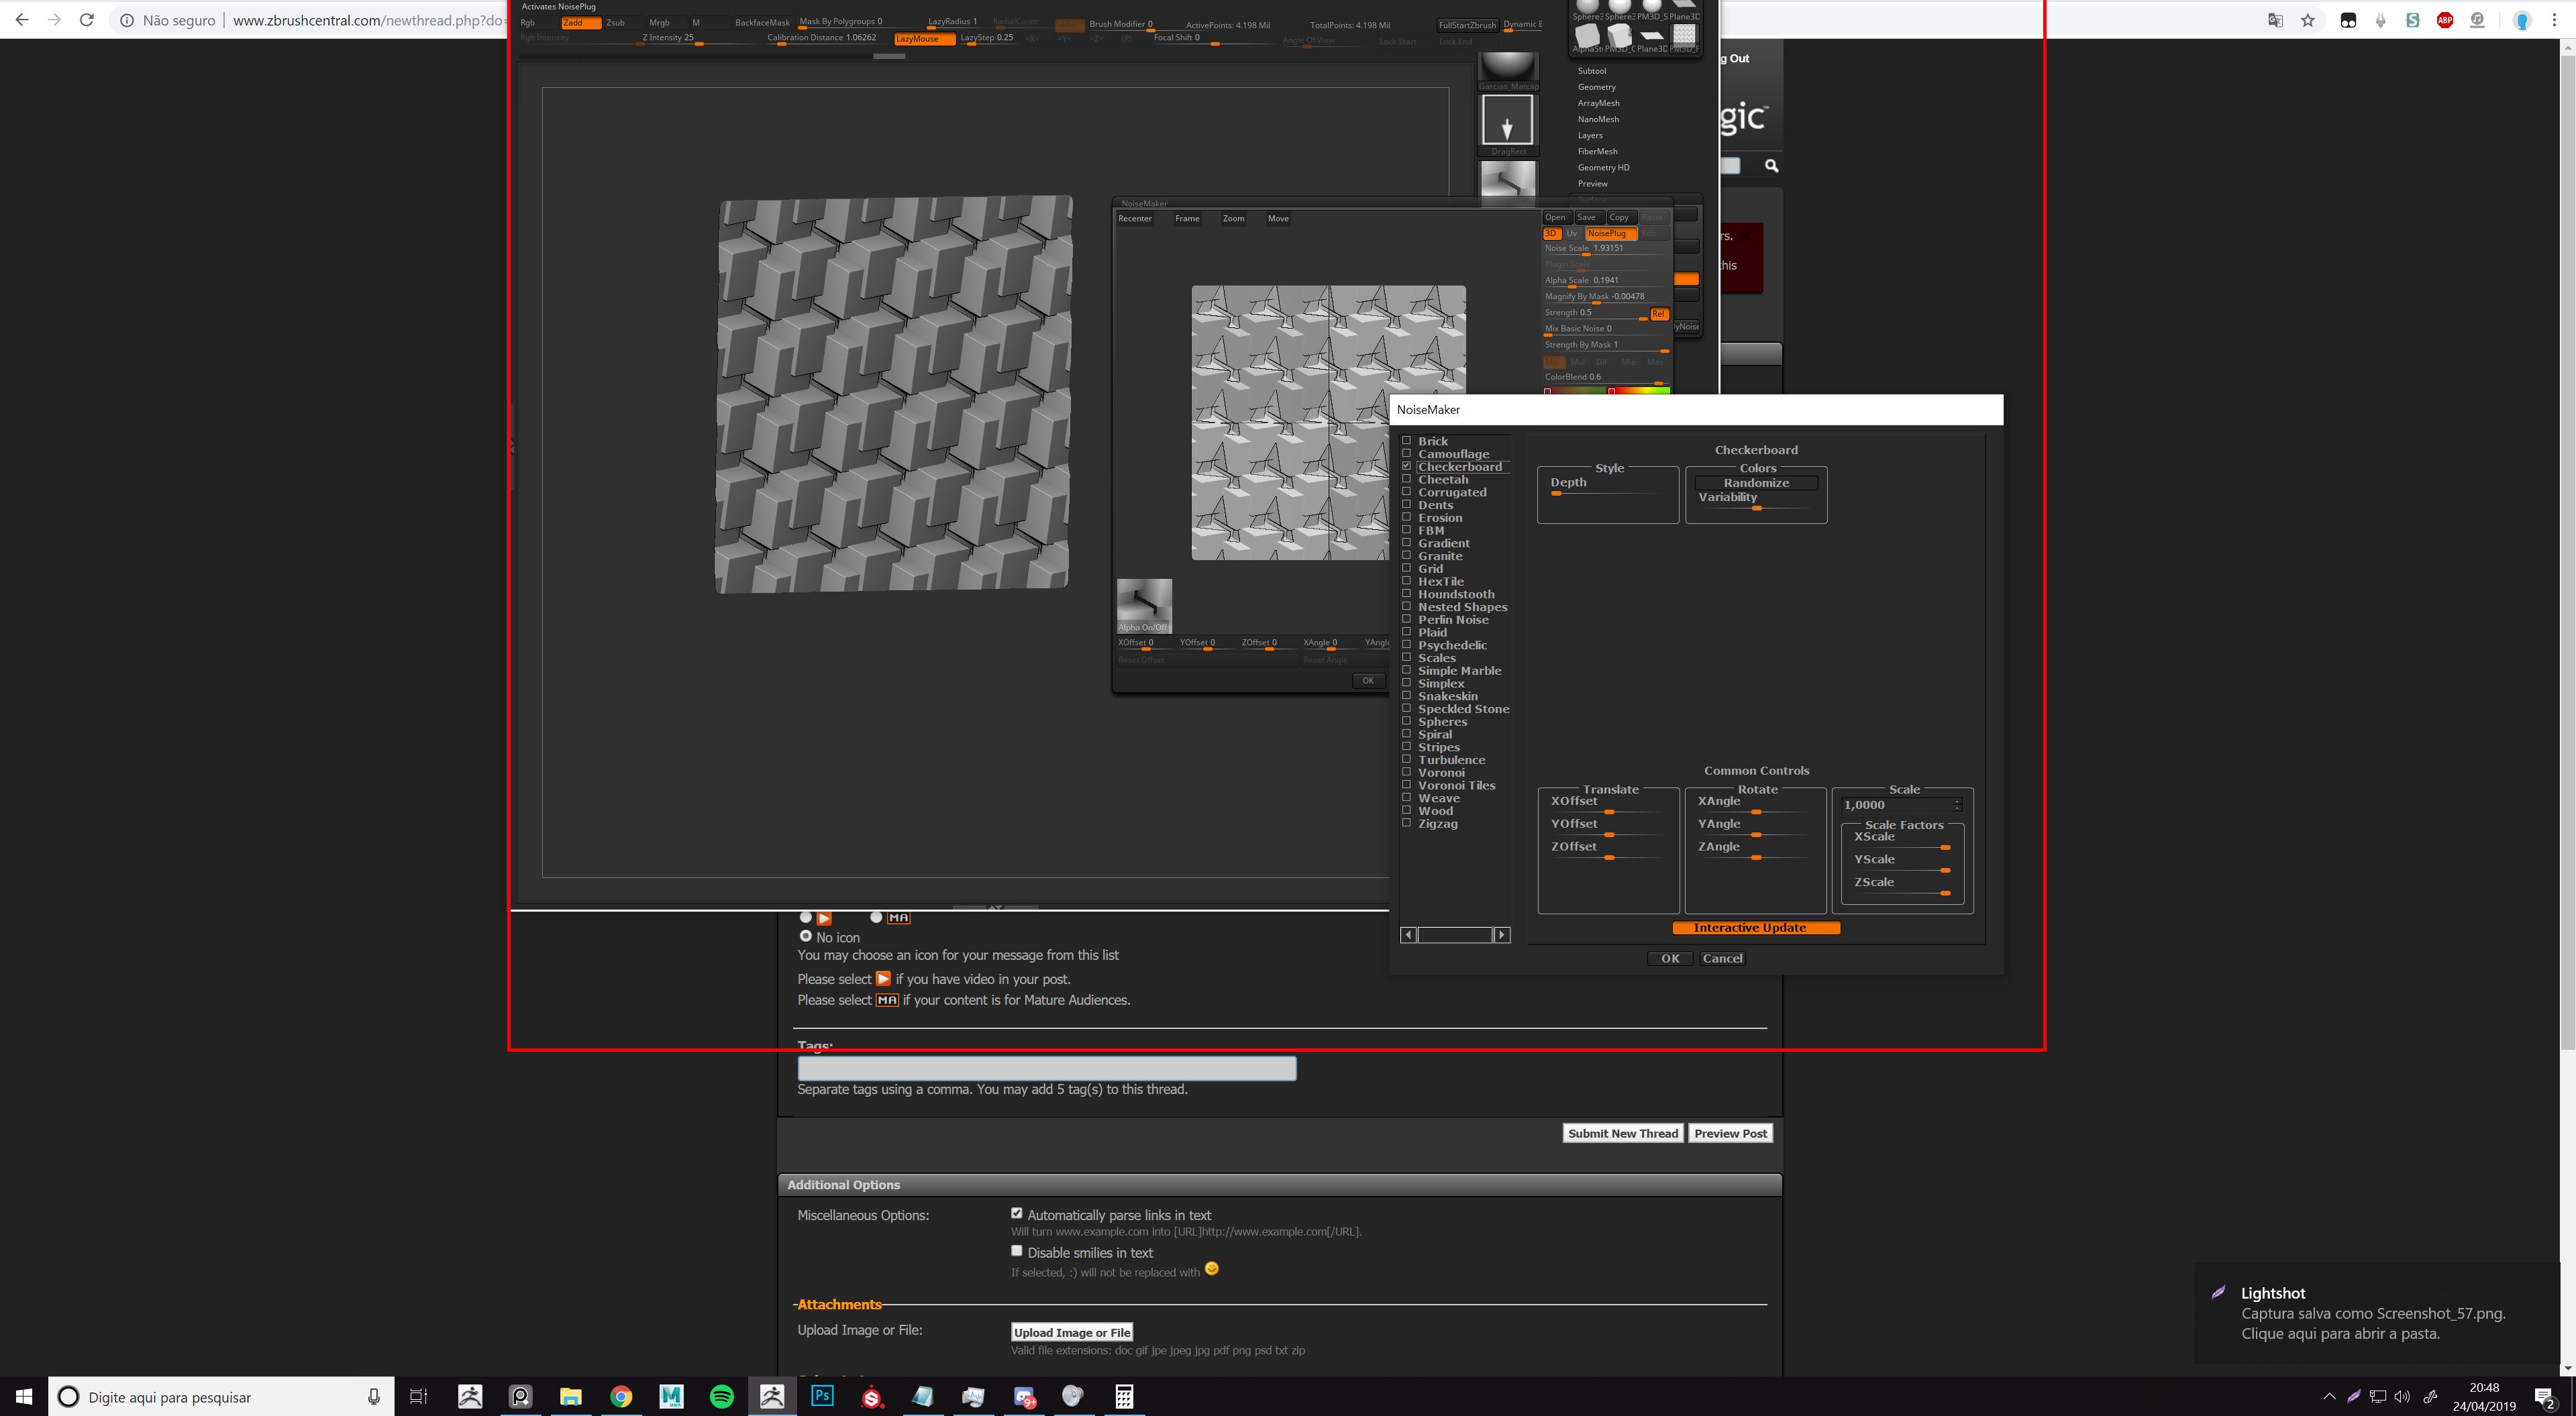Viewport: 2576px width, 1416px height.
Task: Reload the page in Chrome
Action: pyautogui.click(x=87, y=20)
